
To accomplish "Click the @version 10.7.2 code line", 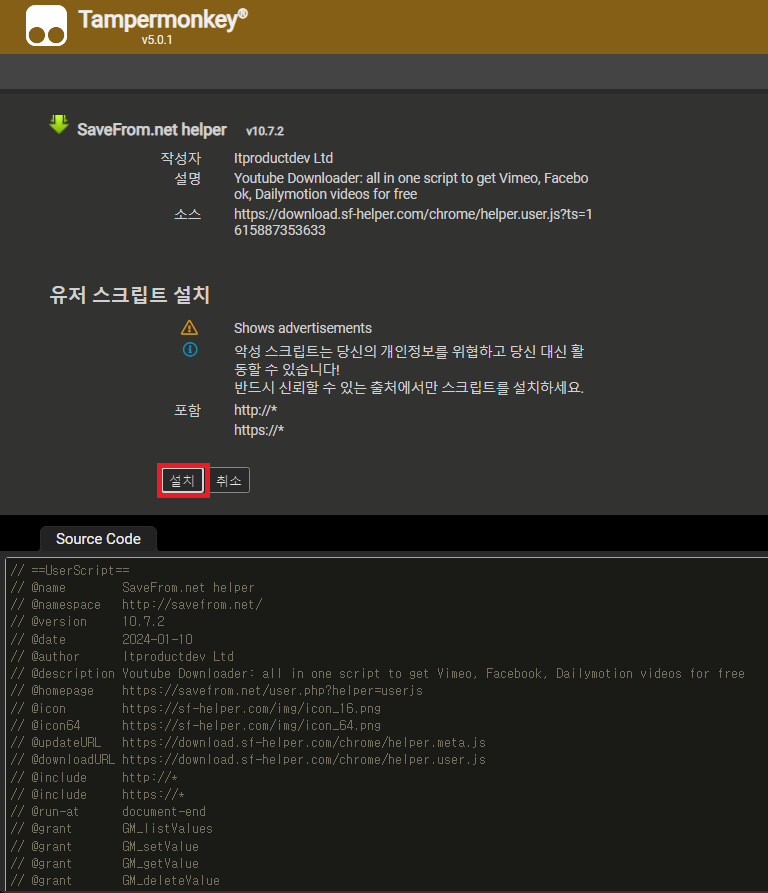I will tap(88, 621).
